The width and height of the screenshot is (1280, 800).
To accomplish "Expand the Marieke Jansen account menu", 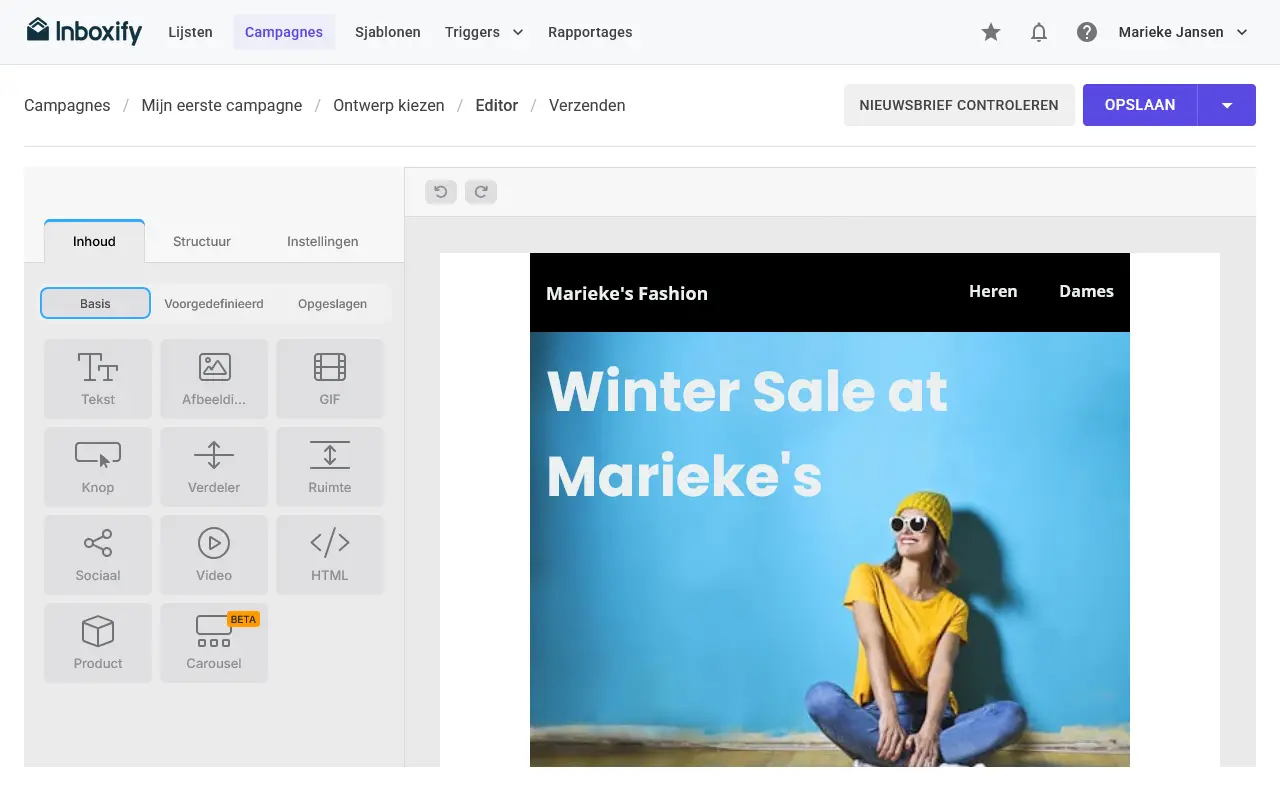I will tap(1184, 32).
